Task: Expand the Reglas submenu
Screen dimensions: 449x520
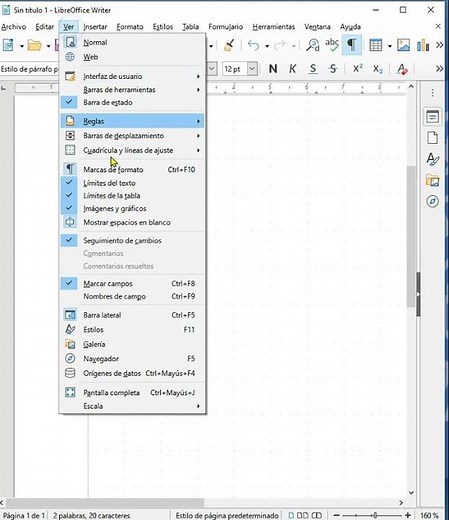Action: coord(132,121)
